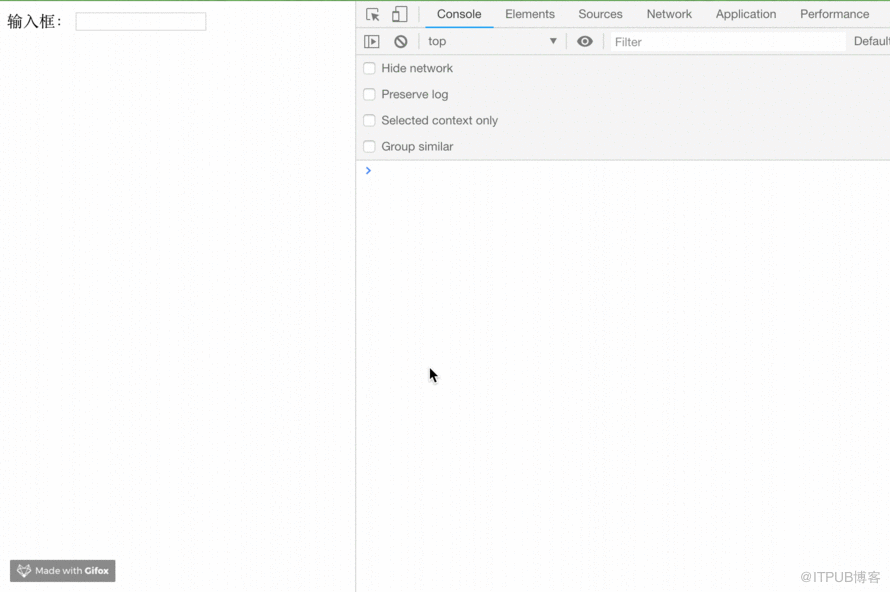
Task: Expand the Default levels dropdown
Action: coord(871,41)
